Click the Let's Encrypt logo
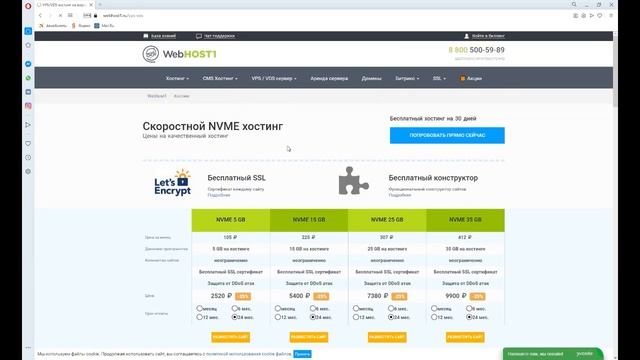This screenshot has width=640, height=360. pos(173,183)
